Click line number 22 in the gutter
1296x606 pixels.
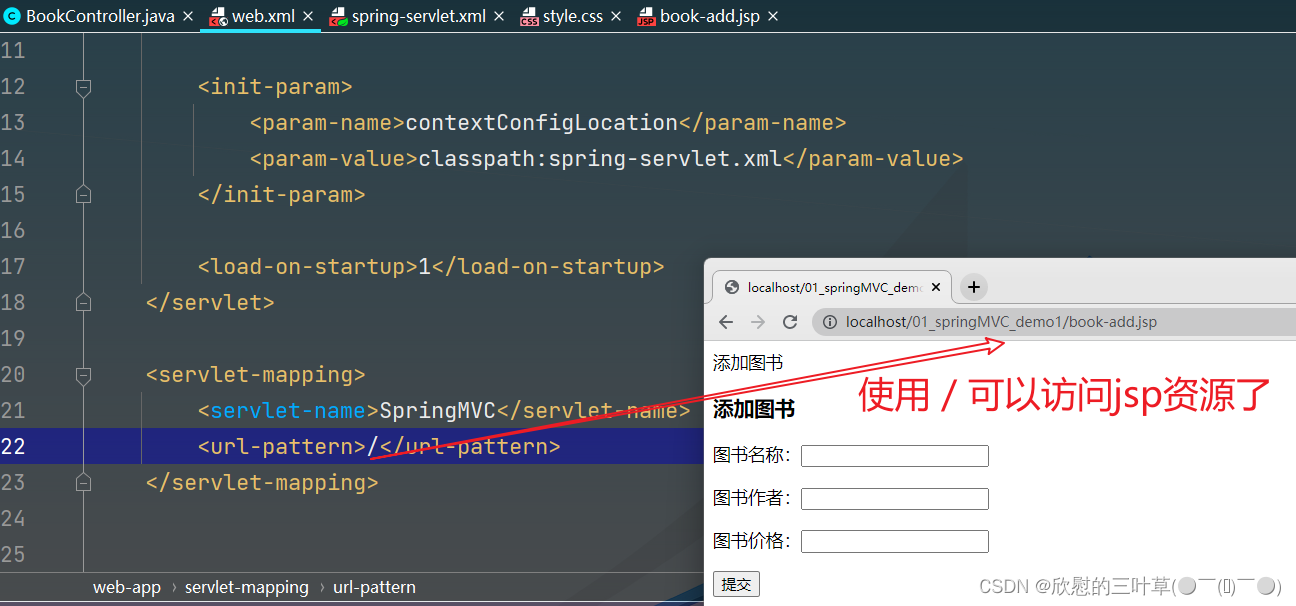click(x=13, y=446)
